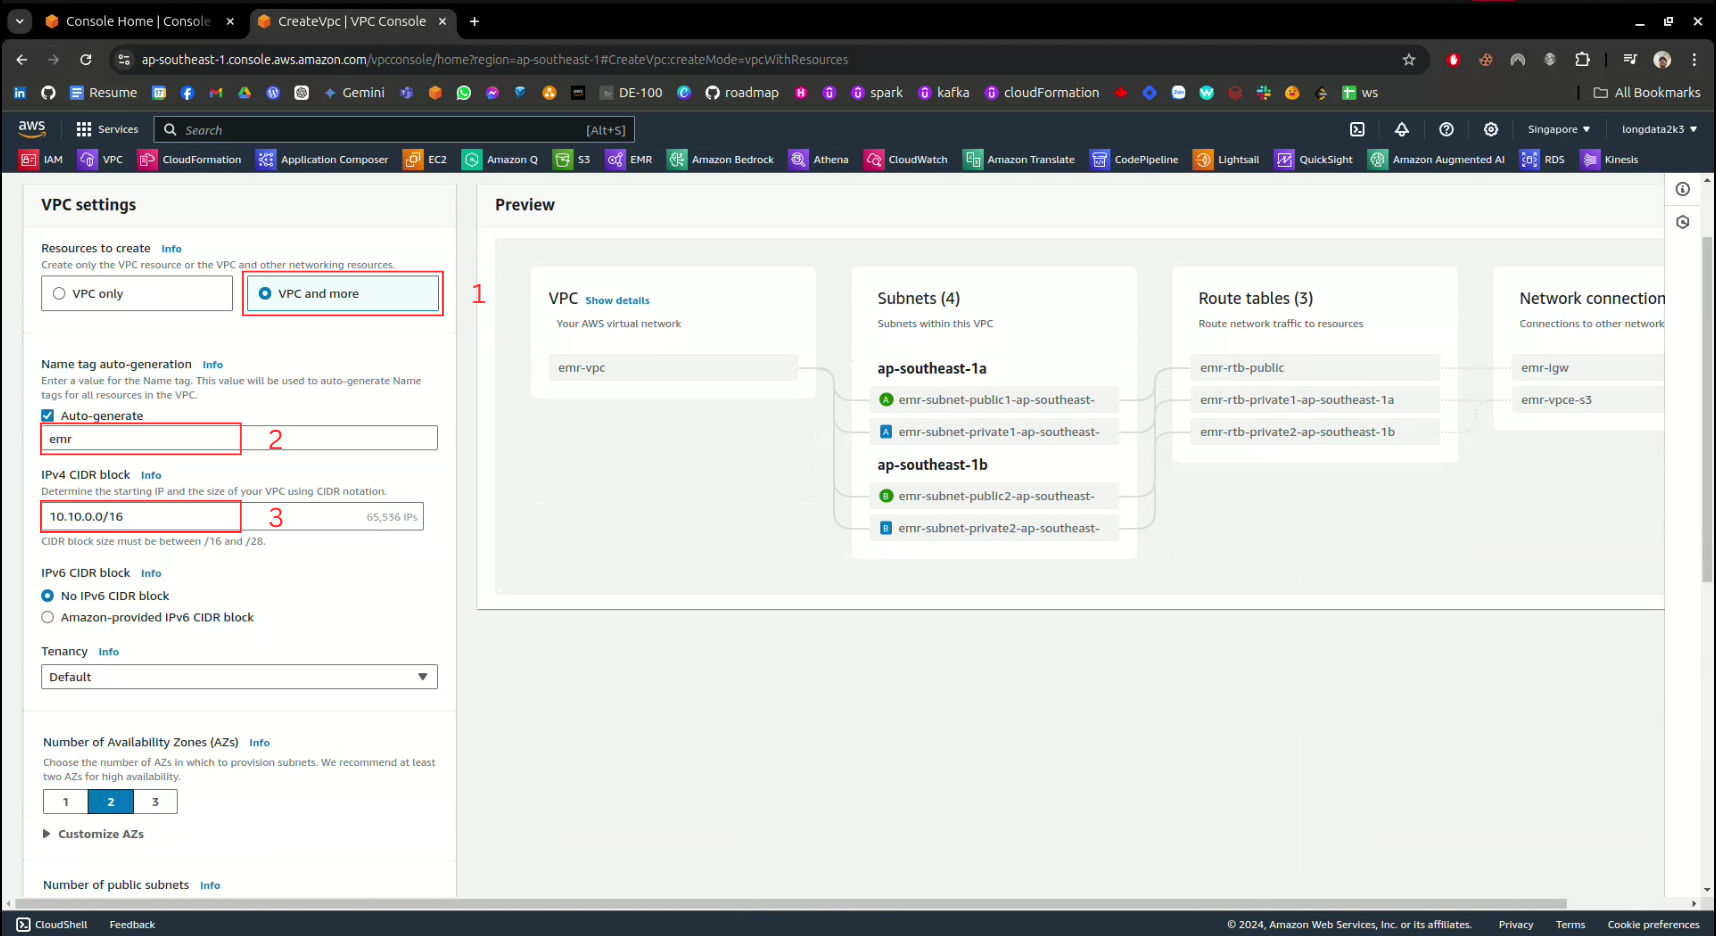Open AWS support help icon
1716x936 pixels.
[x=1446, y=129]
